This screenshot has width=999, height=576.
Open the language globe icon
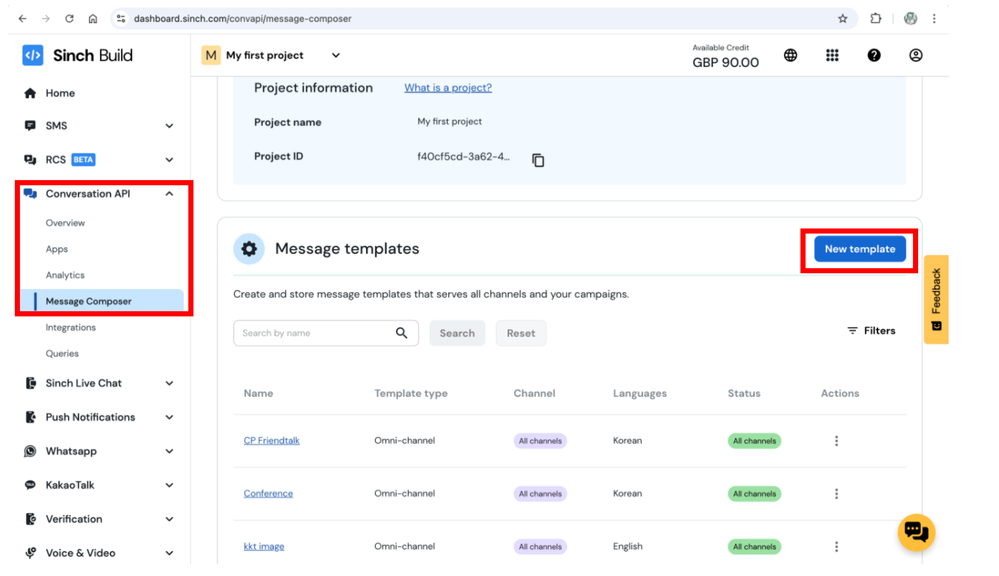[790, 56]
